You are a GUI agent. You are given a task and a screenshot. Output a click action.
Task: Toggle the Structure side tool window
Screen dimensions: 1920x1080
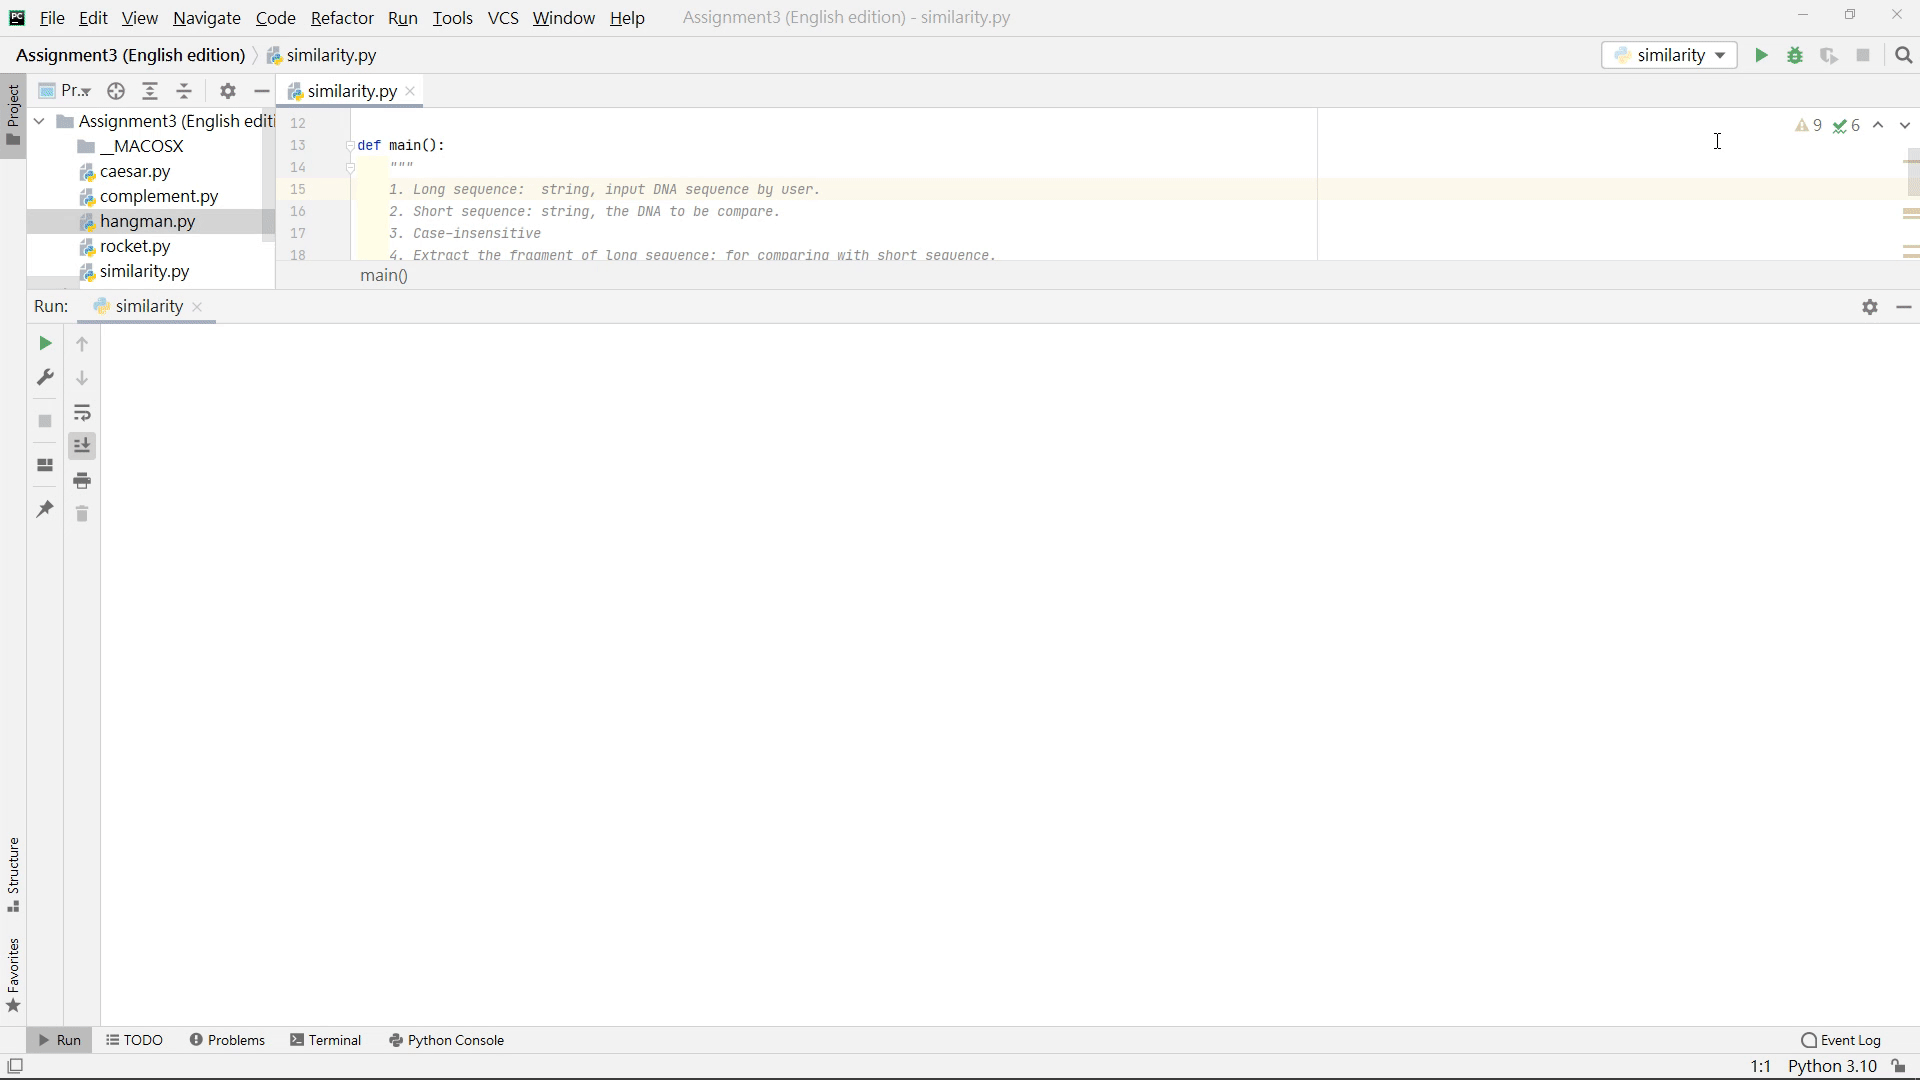[13, 874]
